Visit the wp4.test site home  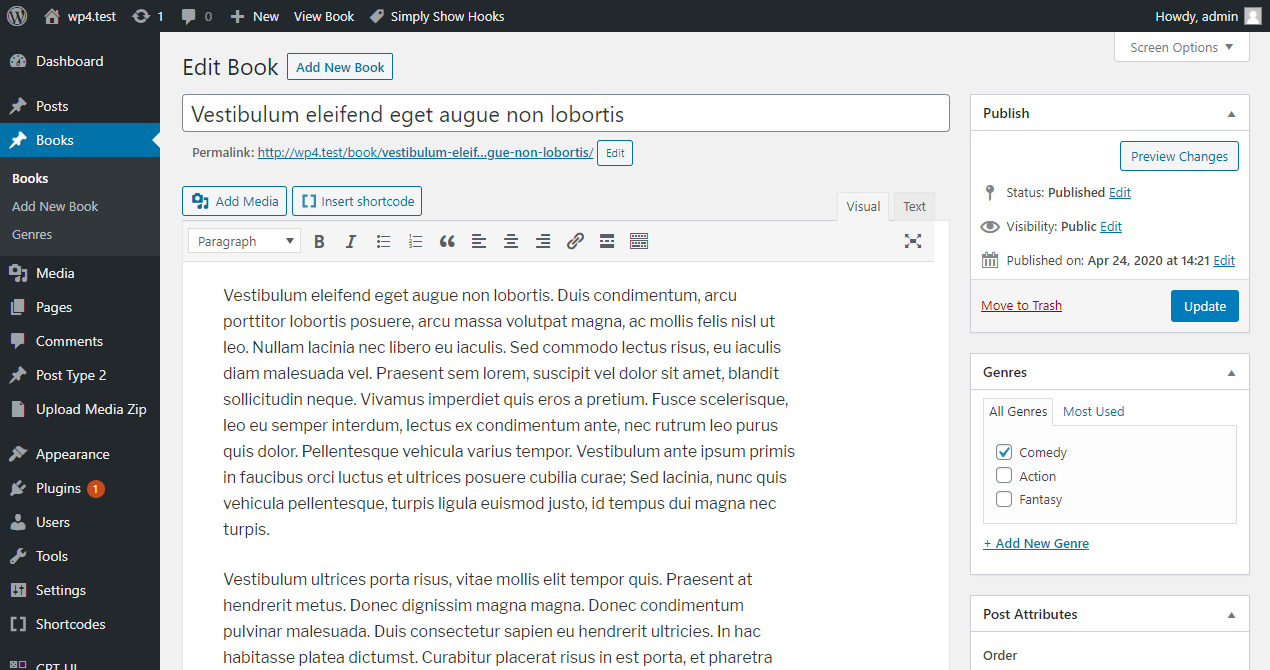[x=80, y=16]
